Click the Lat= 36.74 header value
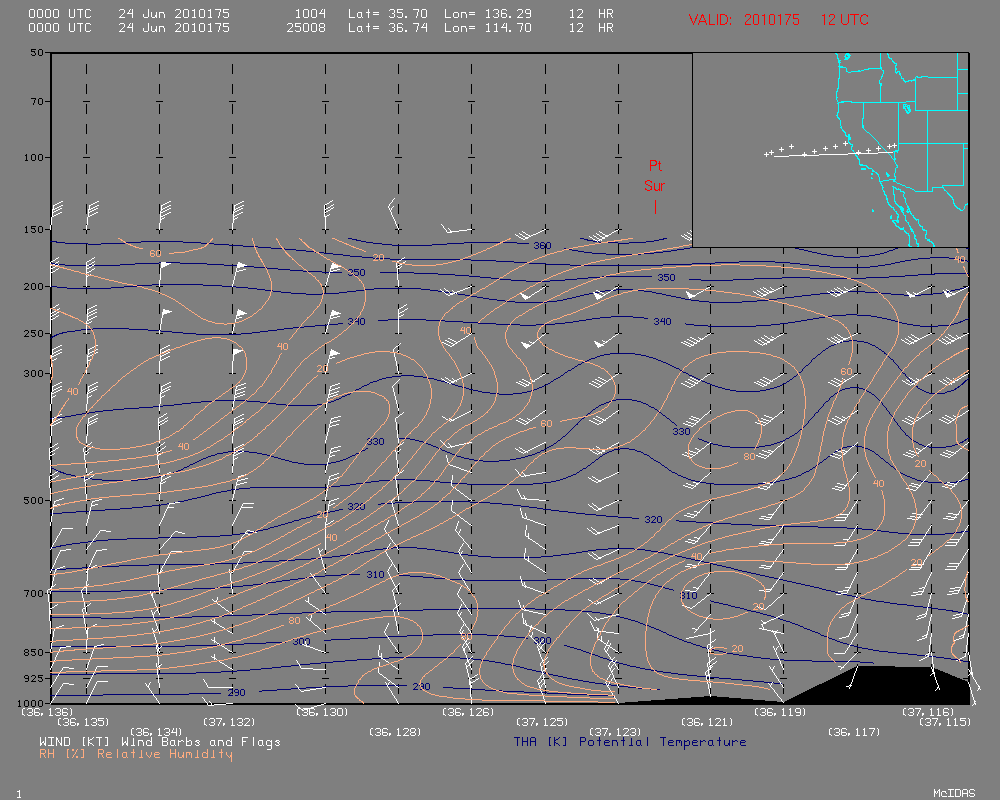This screenshot has height=800, width=1000. pyautogui.click(x=388, y=27)
